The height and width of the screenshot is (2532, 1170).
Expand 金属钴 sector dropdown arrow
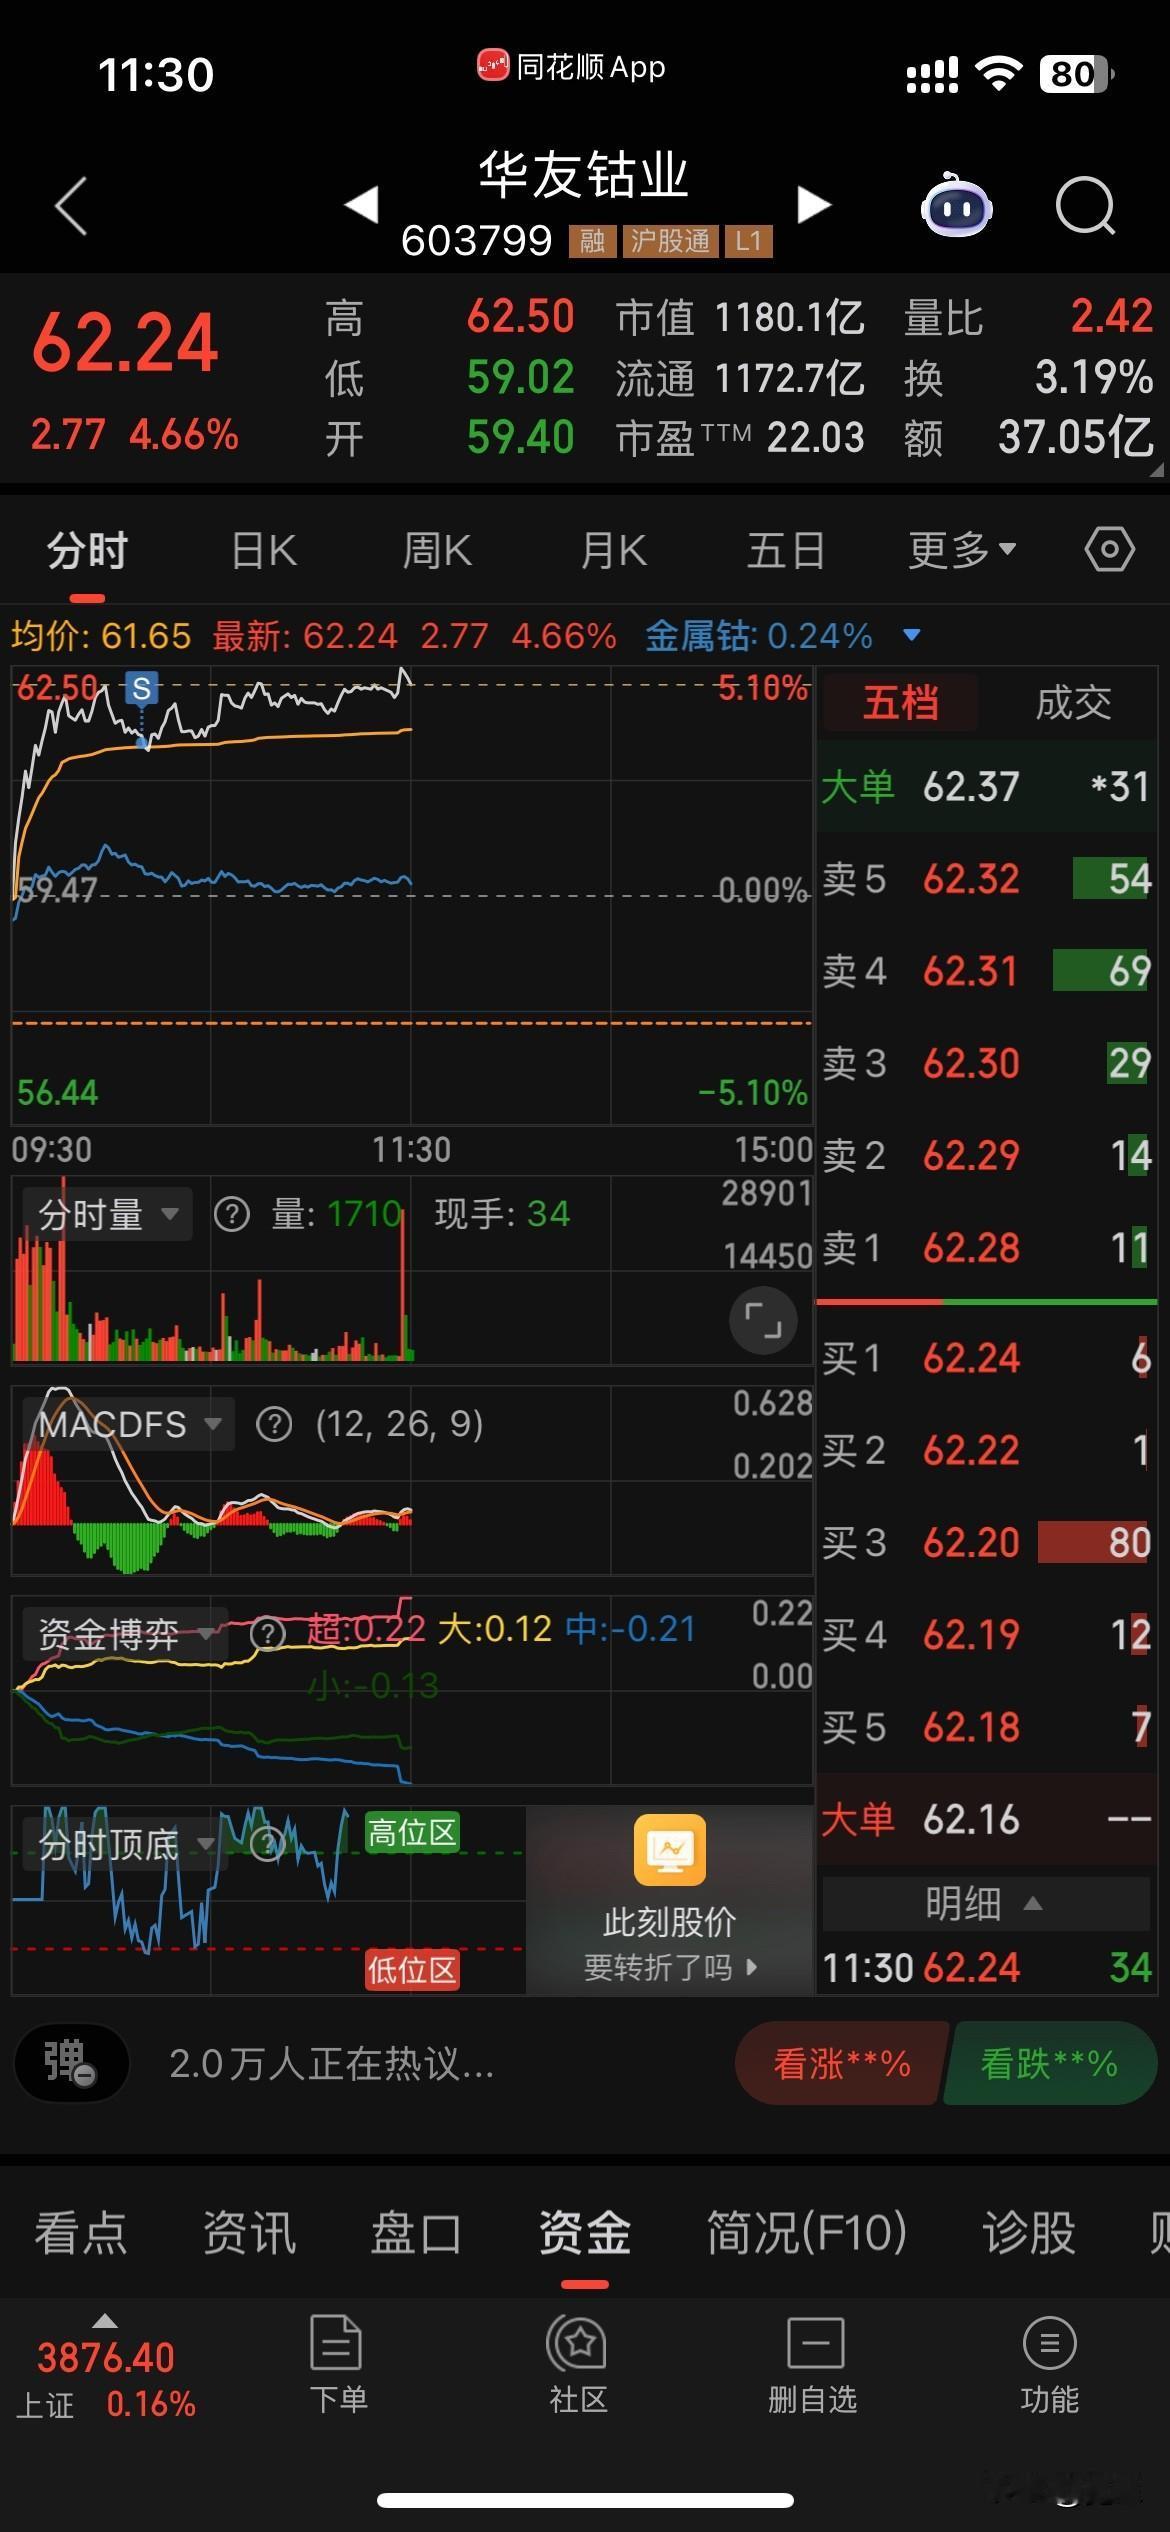click(911, 635)
